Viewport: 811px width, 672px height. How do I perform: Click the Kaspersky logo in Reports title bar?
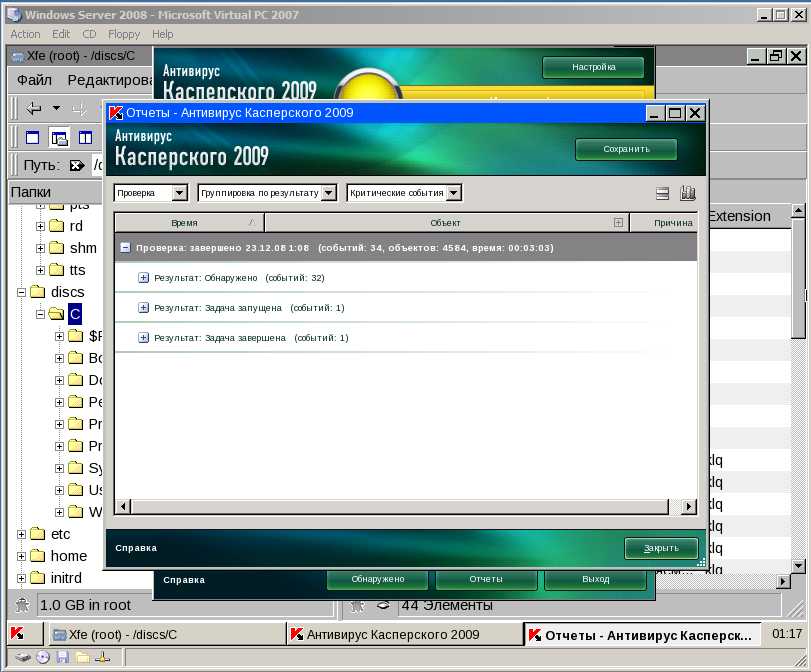click(116, 113)
